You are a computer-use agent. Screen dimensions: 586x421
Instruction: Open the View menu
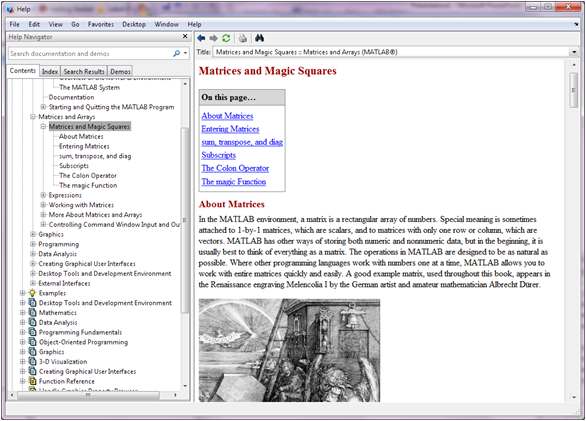pyautogui.click(x=55, y=24)
